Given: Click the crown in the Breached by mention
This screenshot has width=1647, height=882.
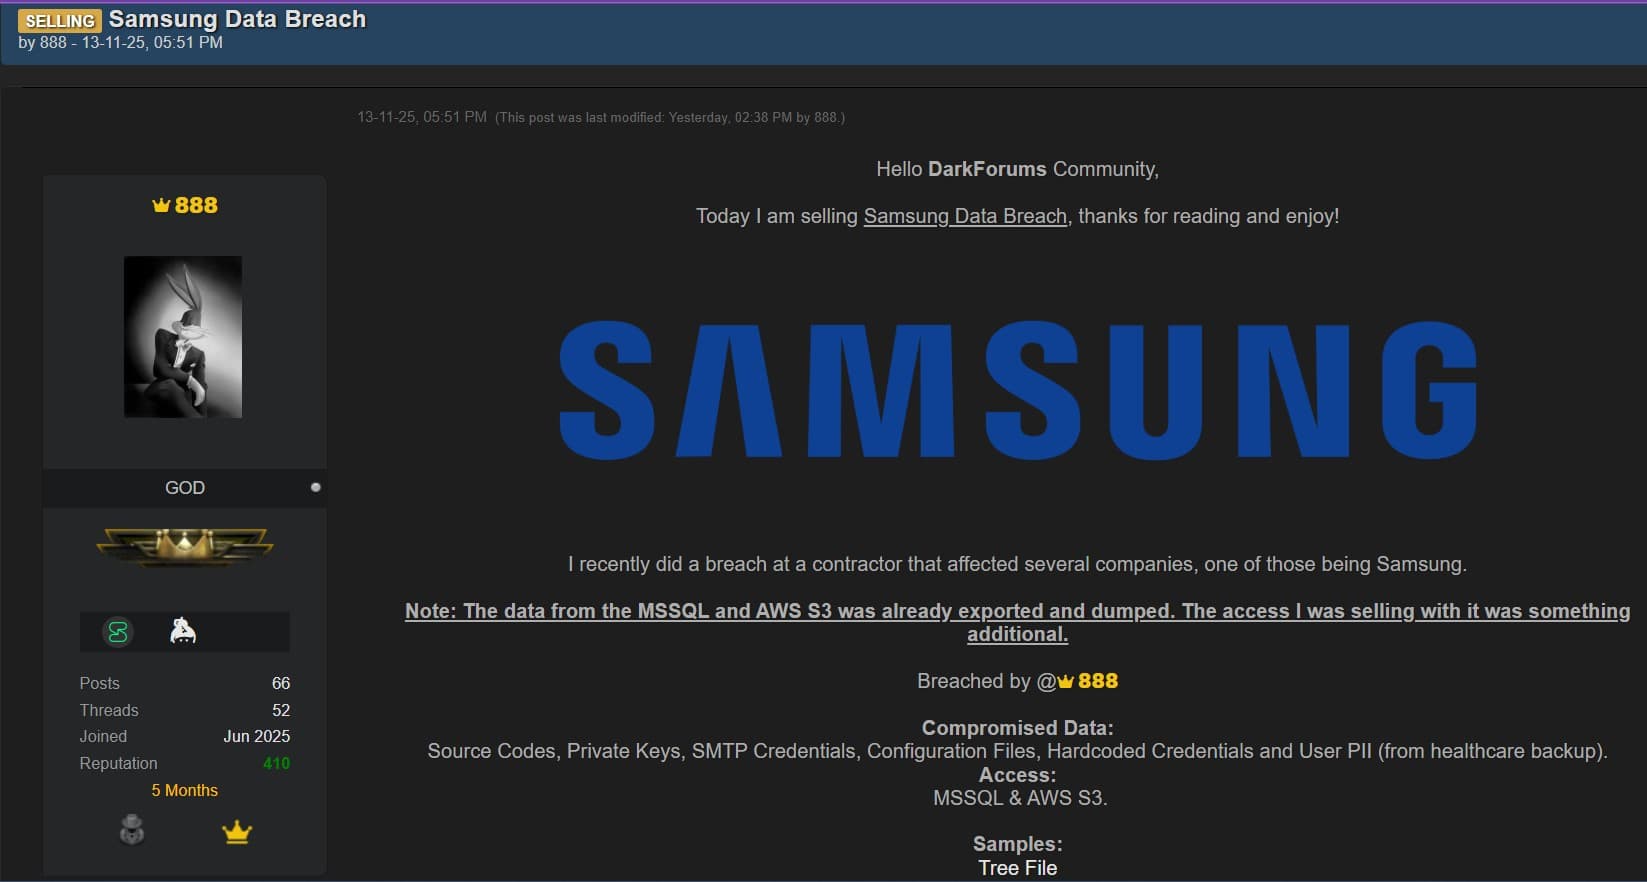Looking at the screenshot, I should tap(1066, 682).
